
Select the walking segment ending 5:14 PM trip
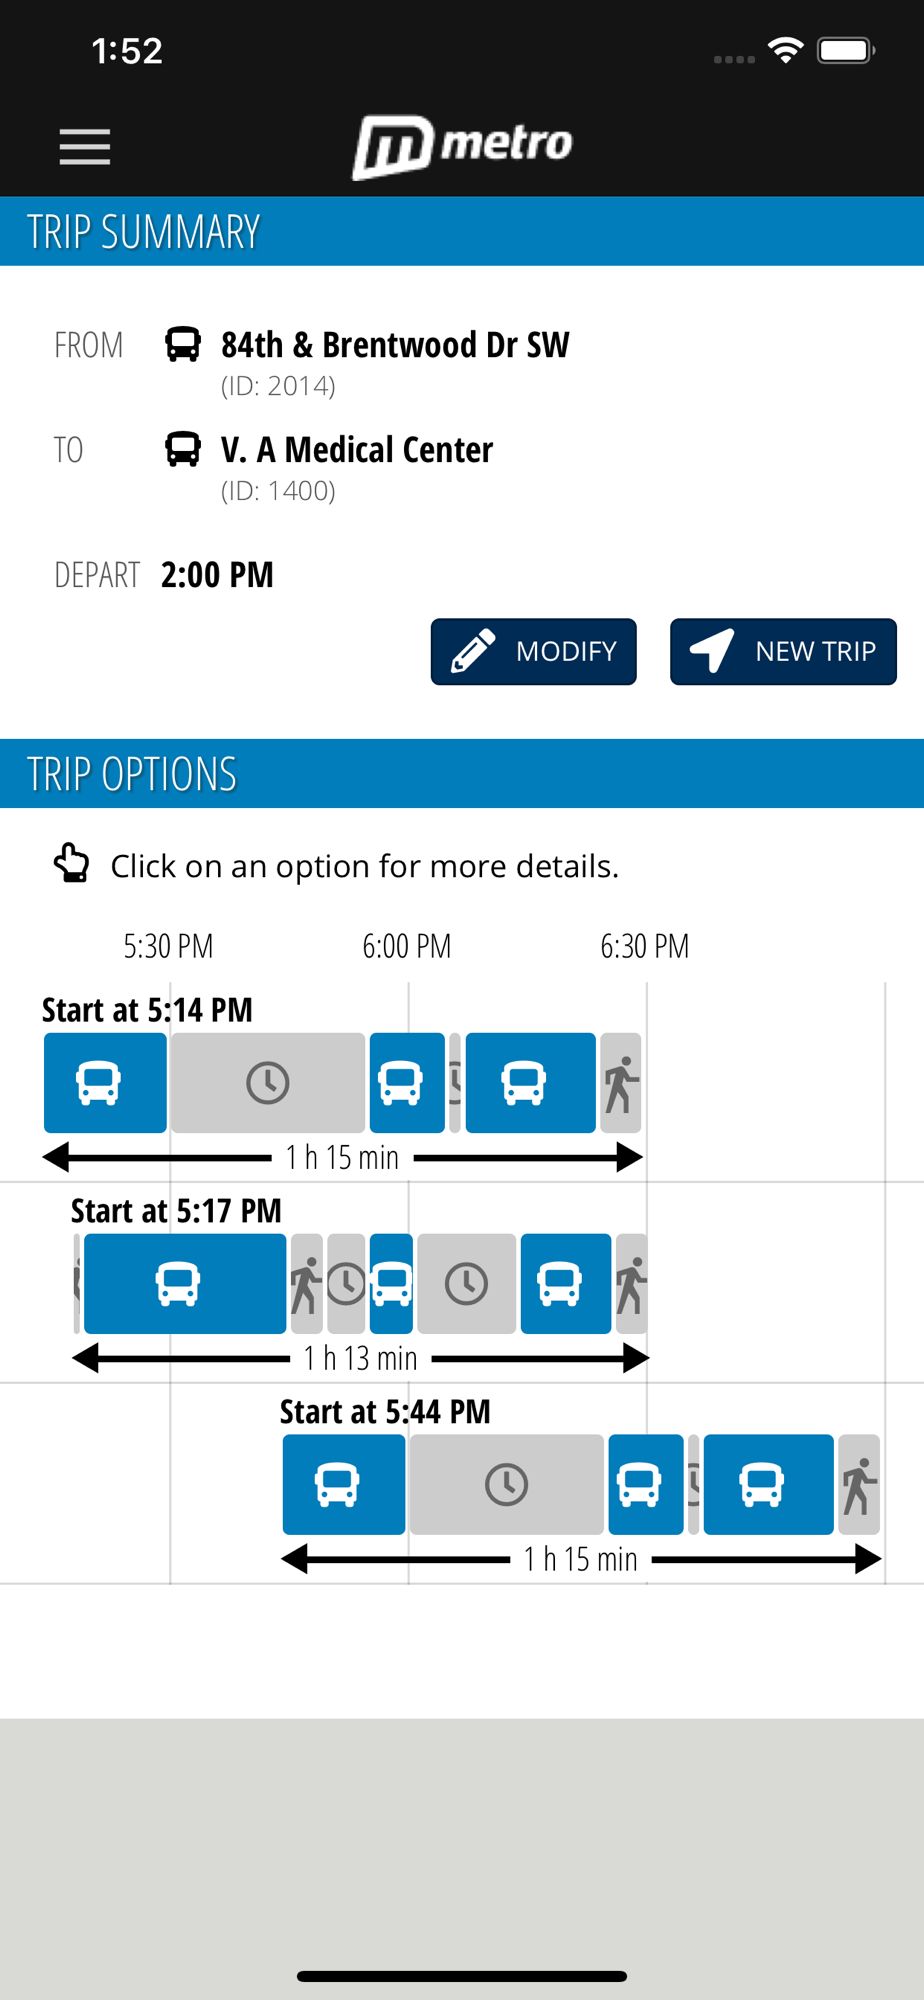[x=620, y=1083]
